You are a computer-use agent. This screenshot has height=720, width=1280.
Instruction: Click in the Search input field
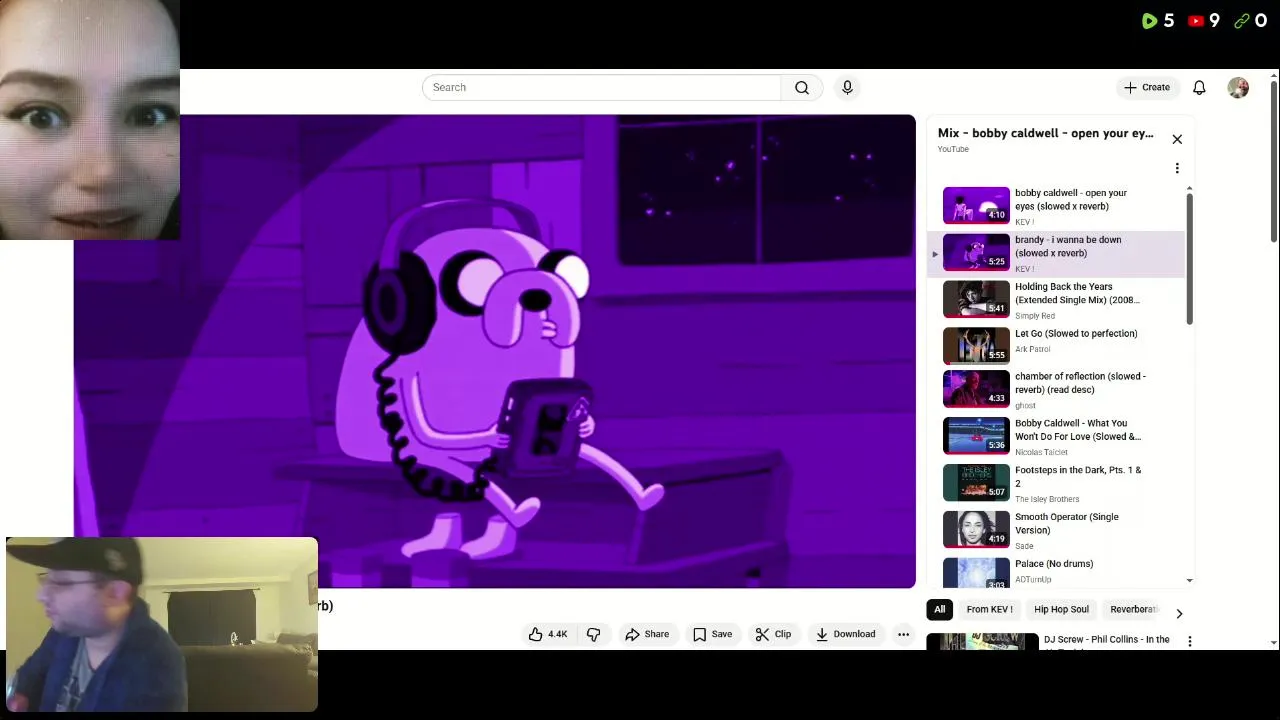pos(601,87)
